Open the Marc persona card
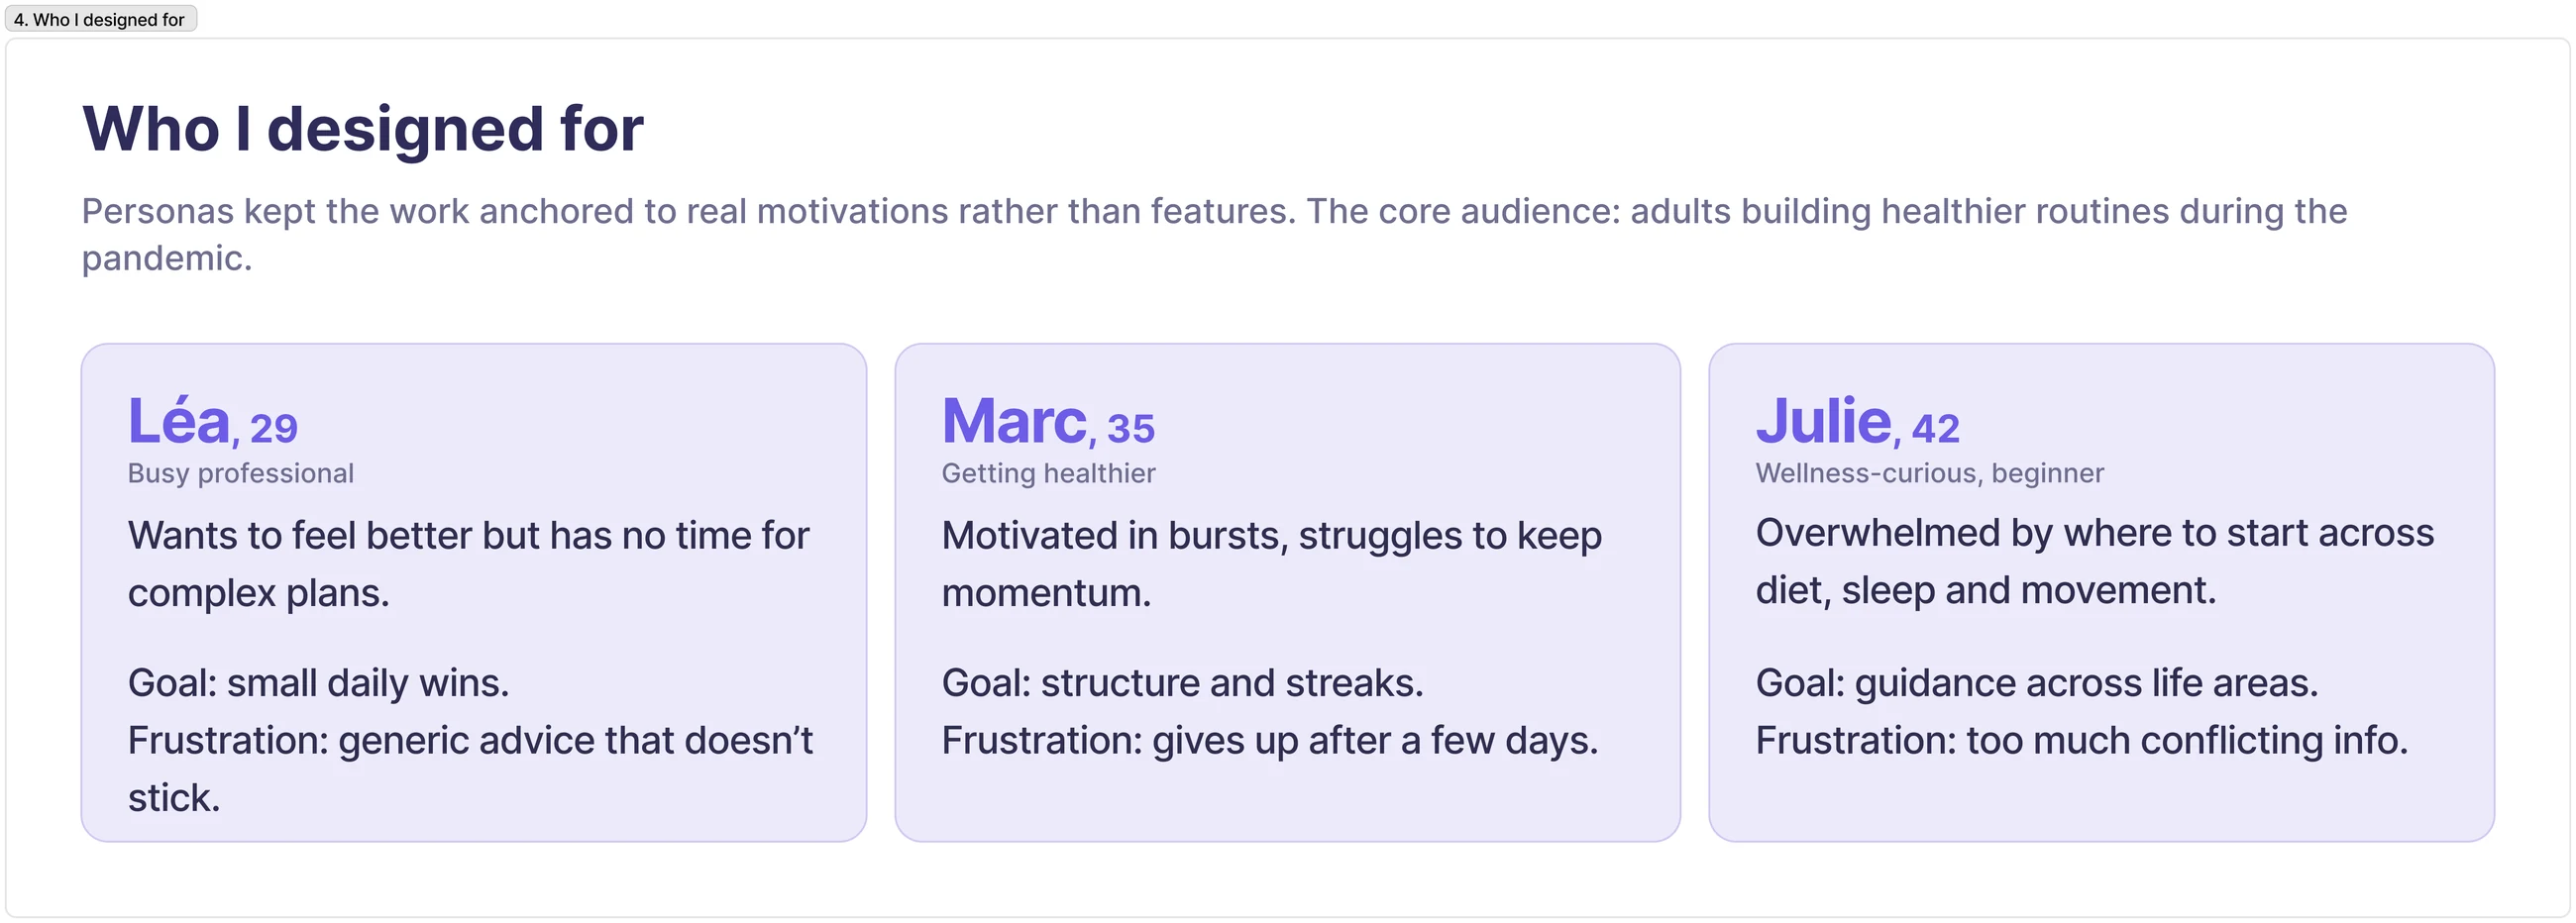Screen dimensions: 2576x923 (1288, 592)
